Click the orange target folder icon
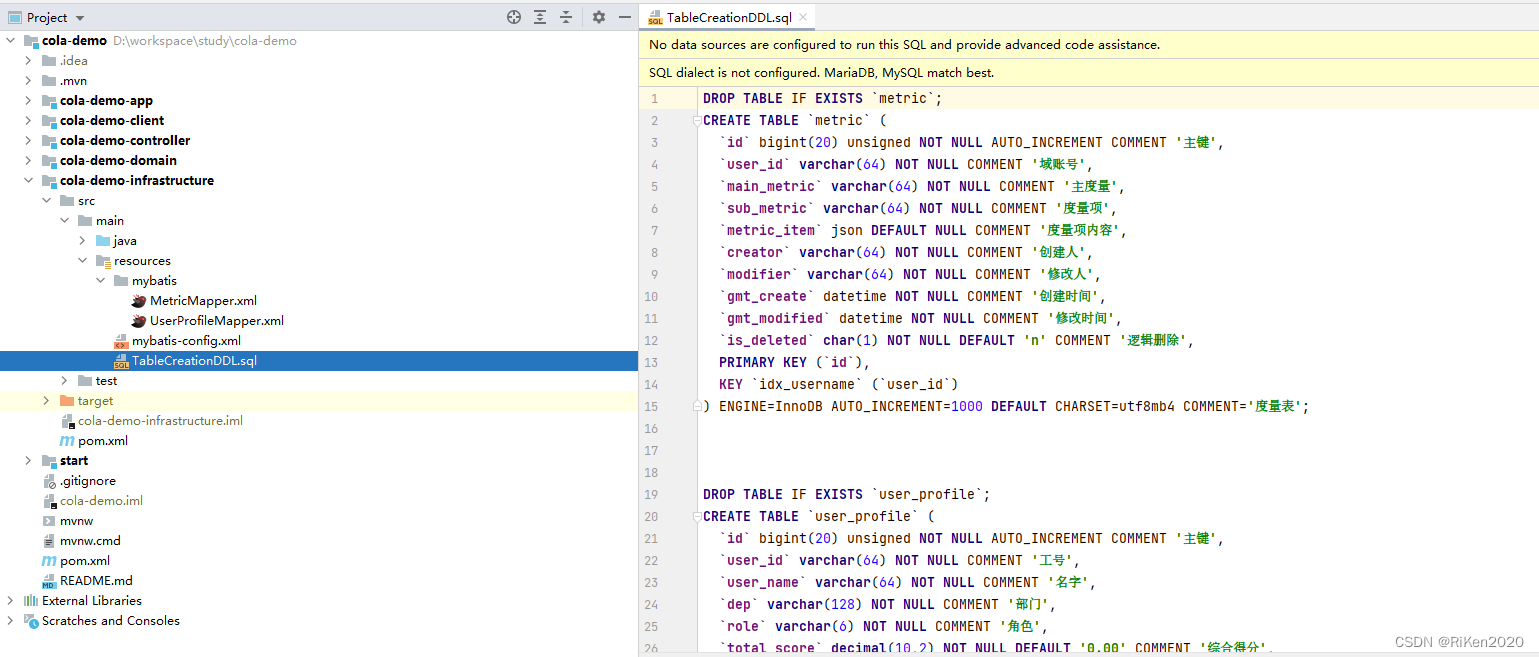1539x657 pixels. tap(67, 401)
